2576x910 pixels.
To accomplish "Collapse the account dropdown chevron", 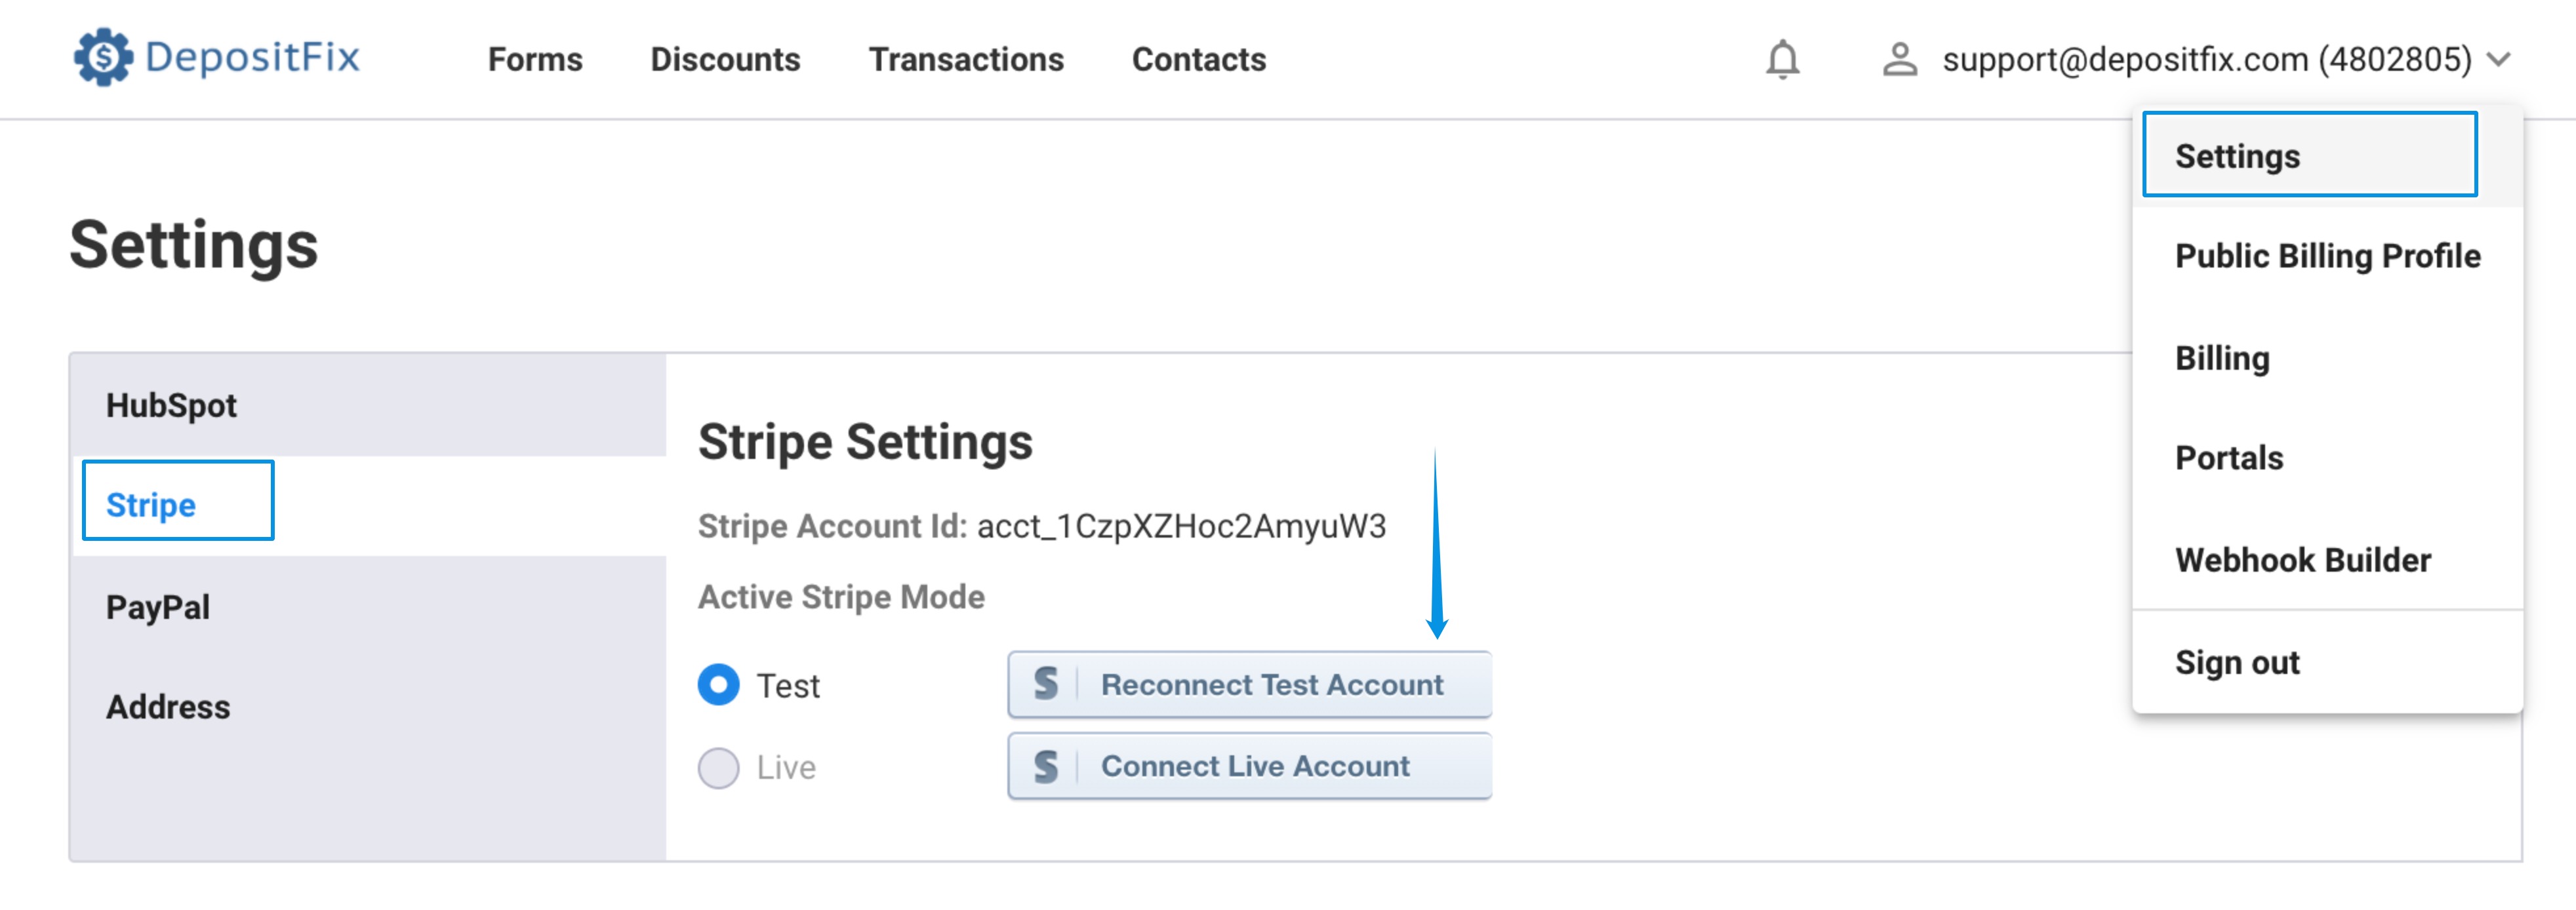I will [2498, 59].
